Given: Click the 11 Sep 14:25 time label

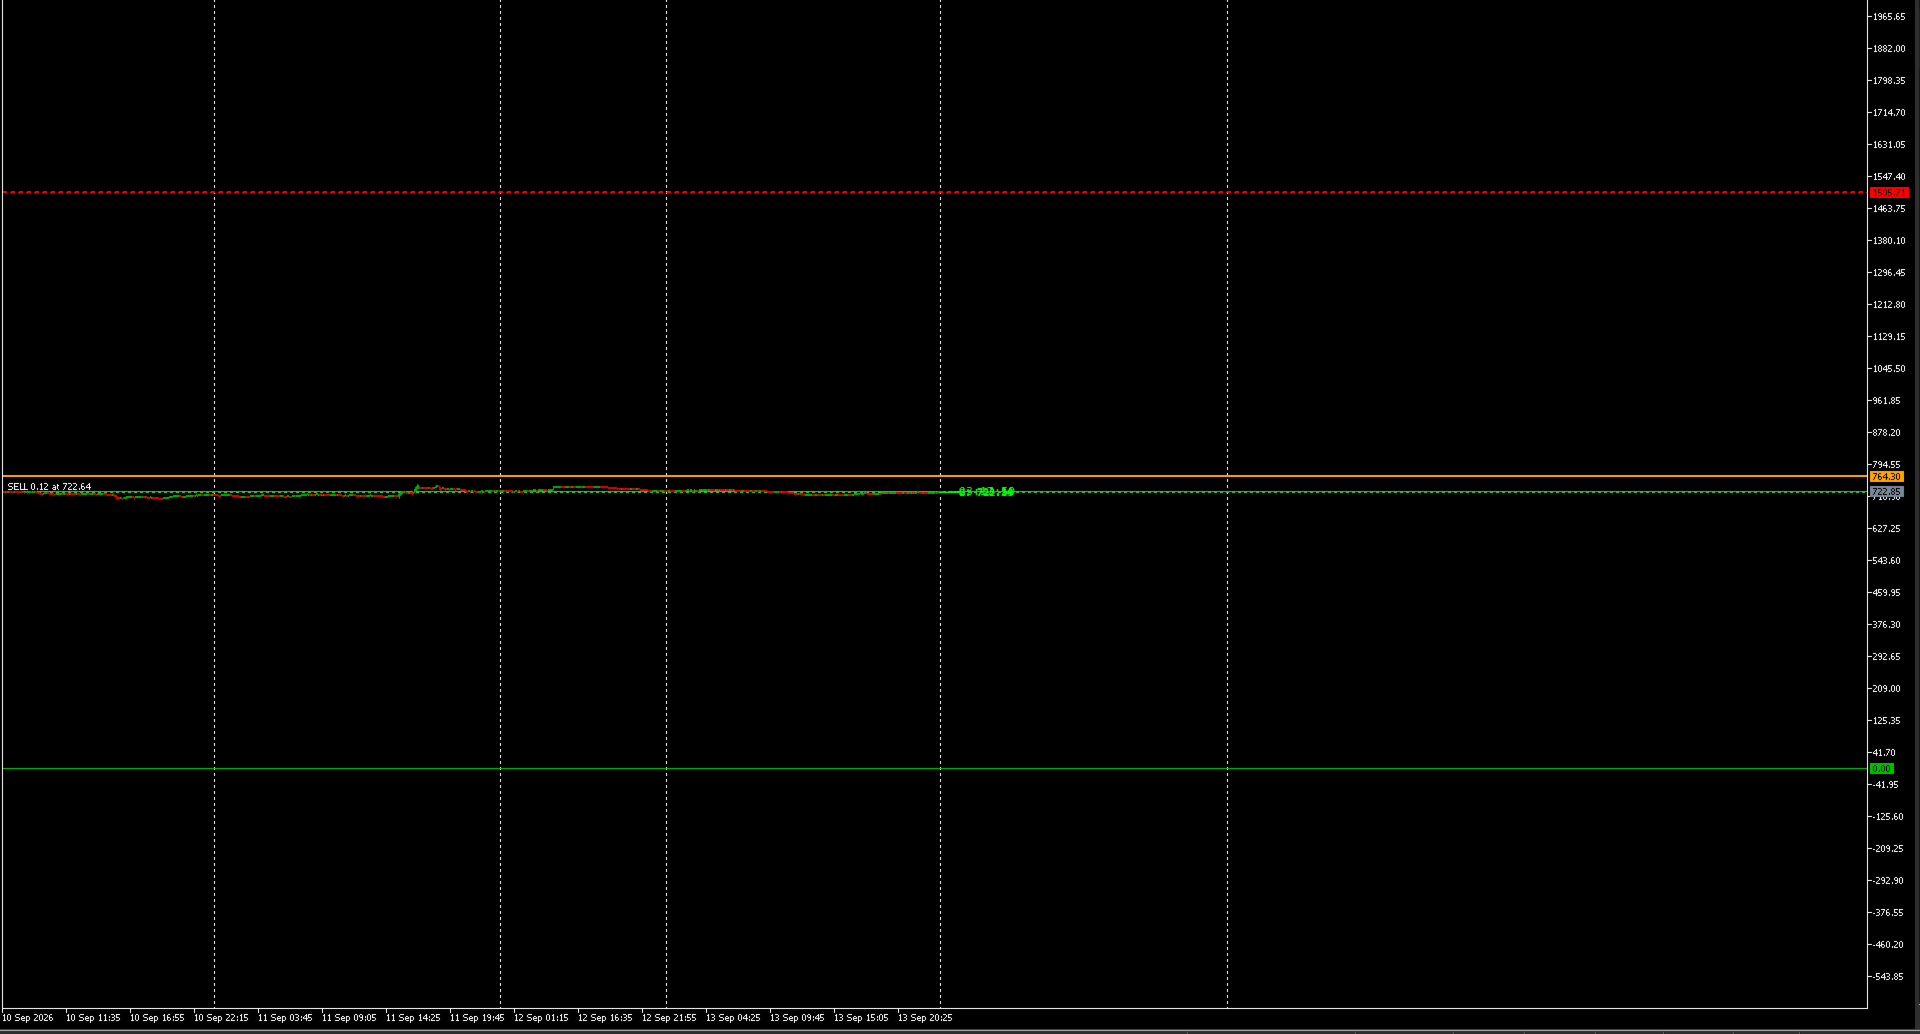Looking at the screenshot, I should pos(413,1018).
